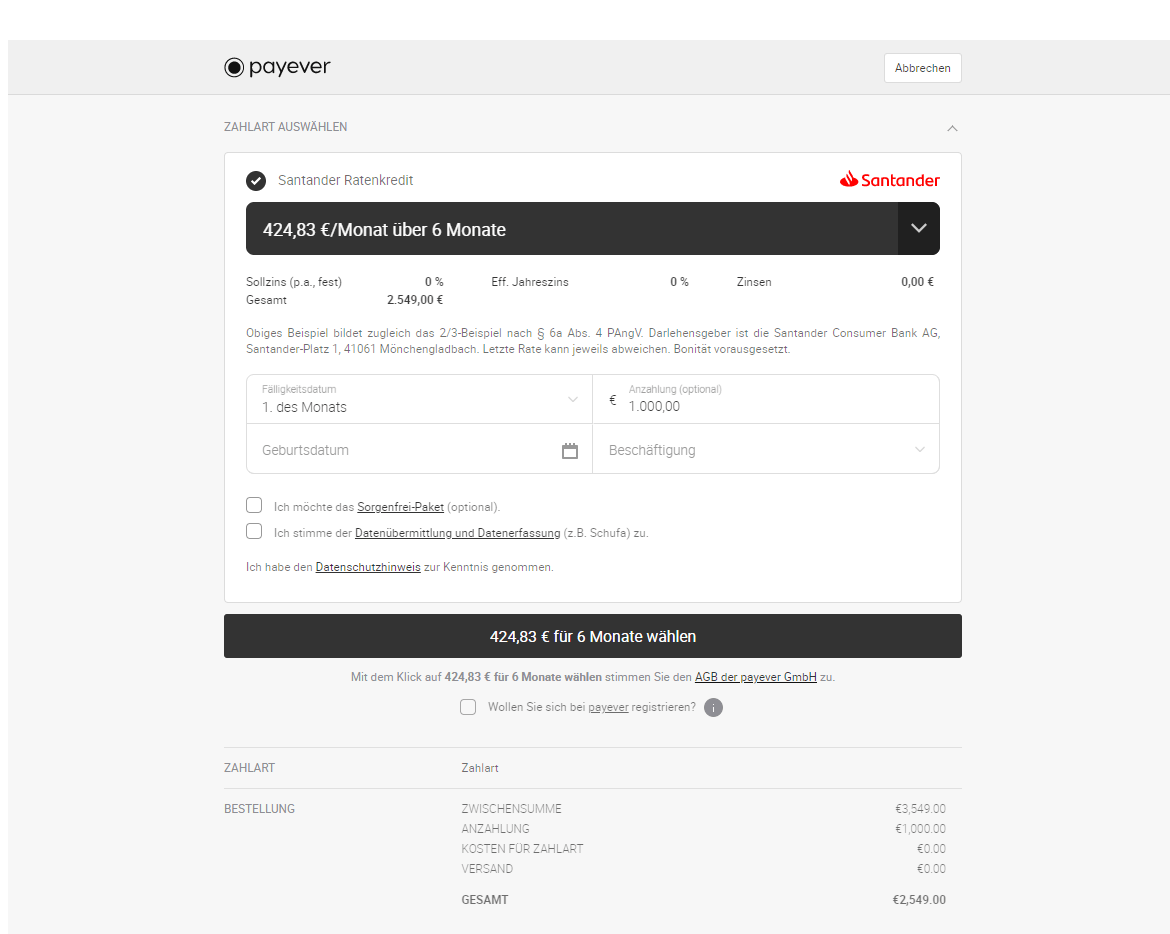Tick the payever registration checkbox
This screenshot has width=1170, height=934.
coord(468,707)
